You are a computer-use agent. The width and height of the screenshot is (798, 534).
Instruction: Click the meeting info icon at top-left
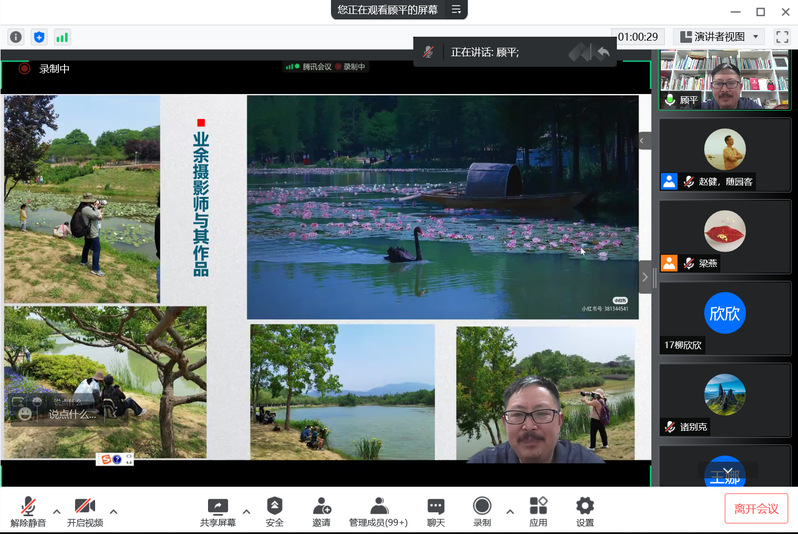[16, 37]
